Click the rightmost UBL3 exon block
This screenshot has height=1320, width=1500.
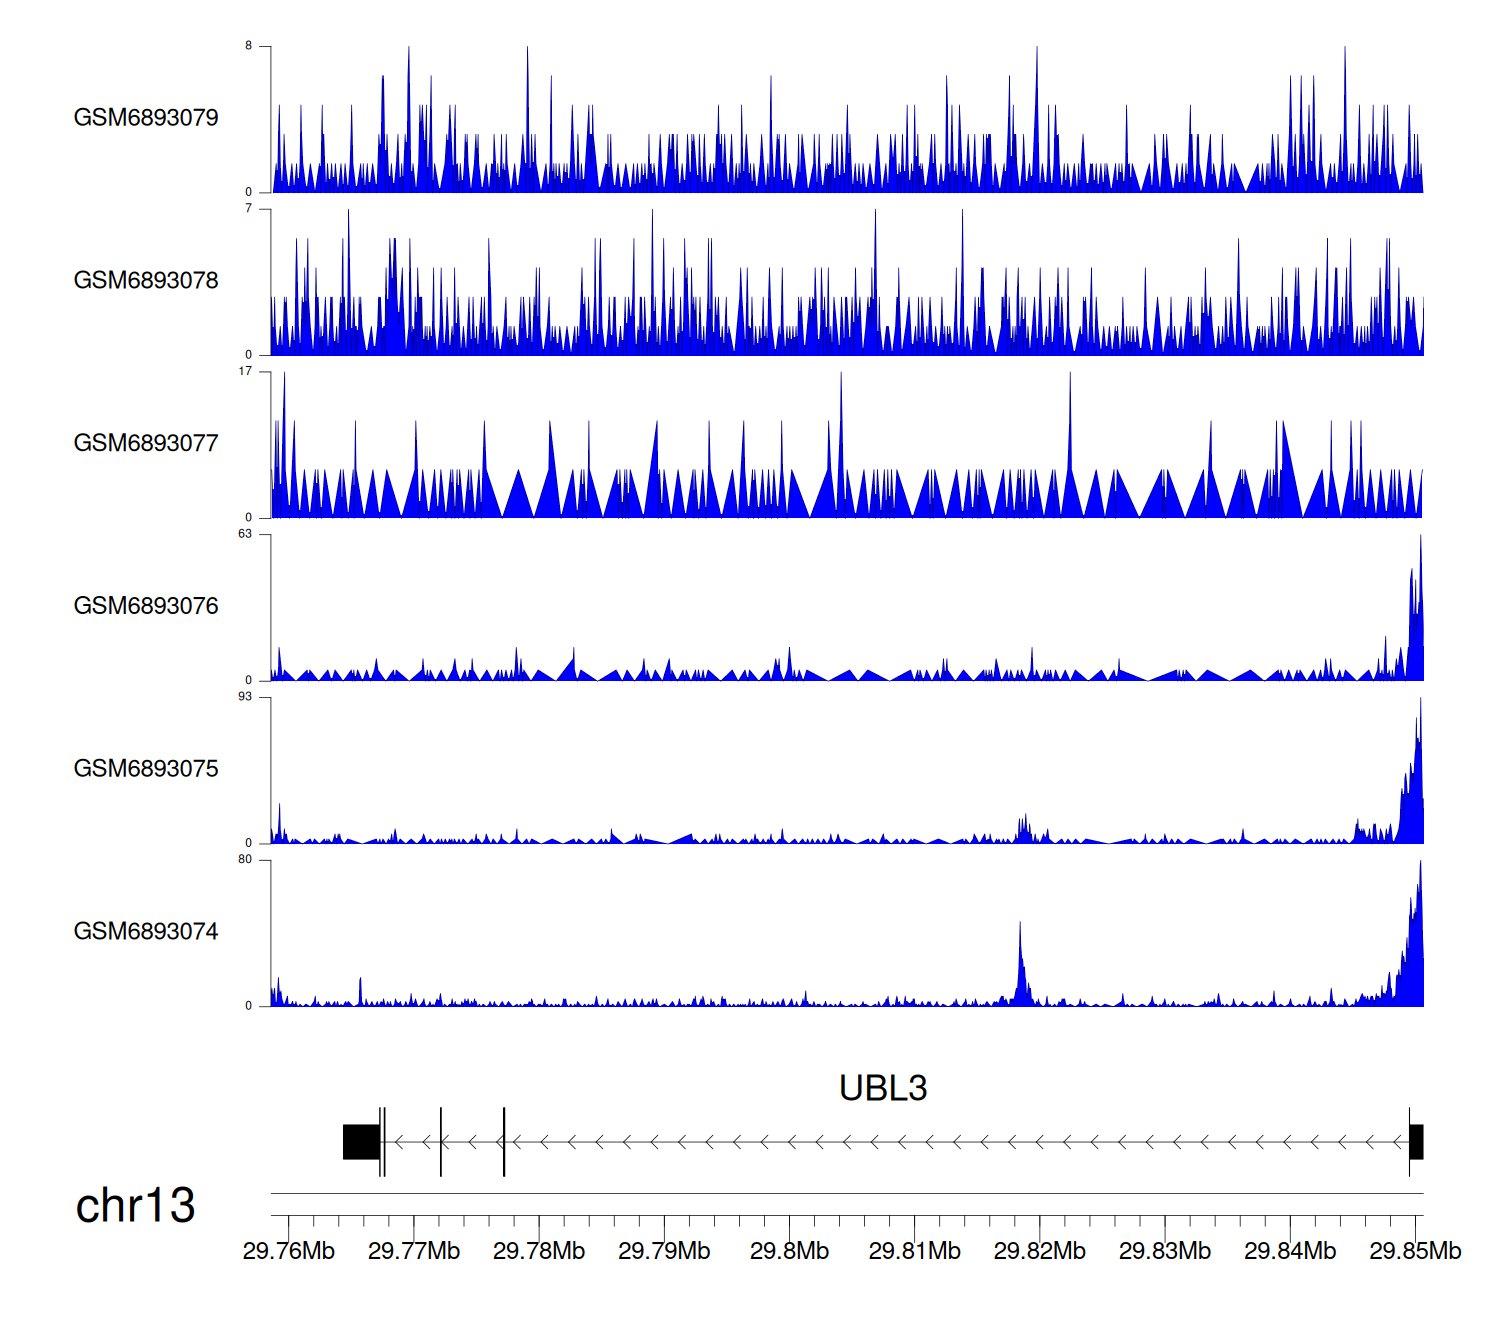pos(1416,1142)
